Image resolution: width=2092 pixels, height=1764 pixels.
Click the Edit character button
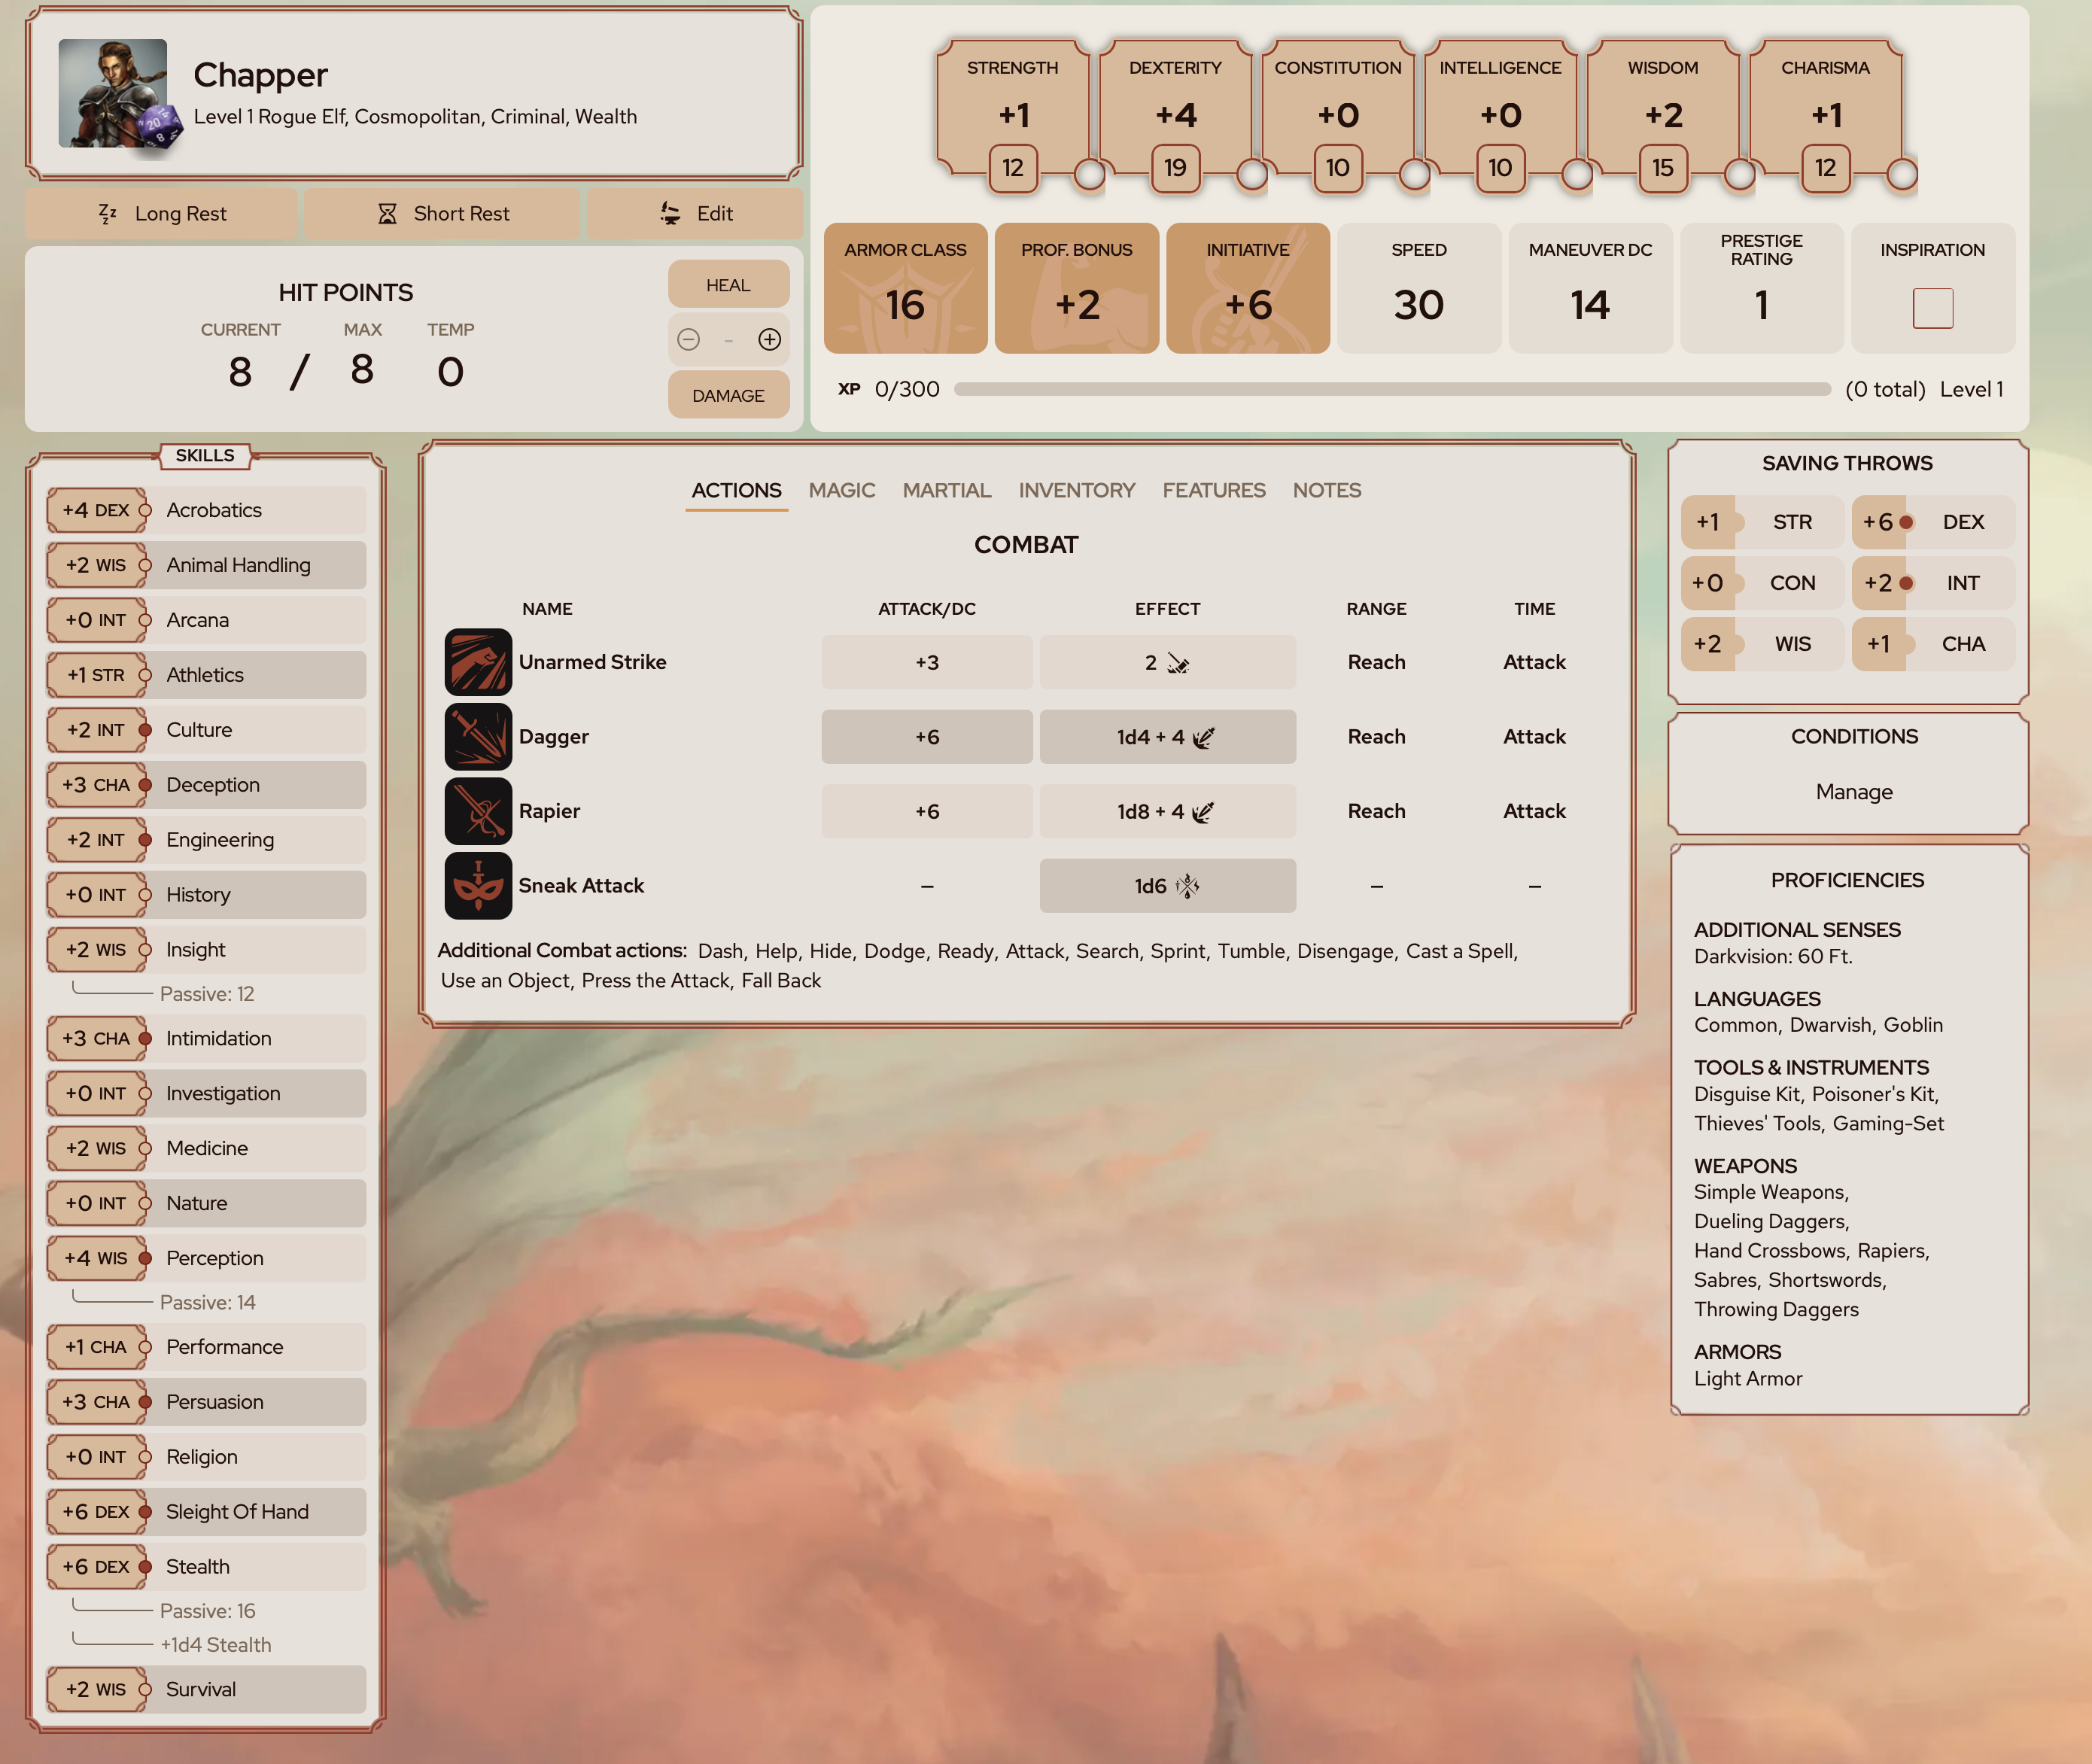pyautogui.click(x=695, y=214)
